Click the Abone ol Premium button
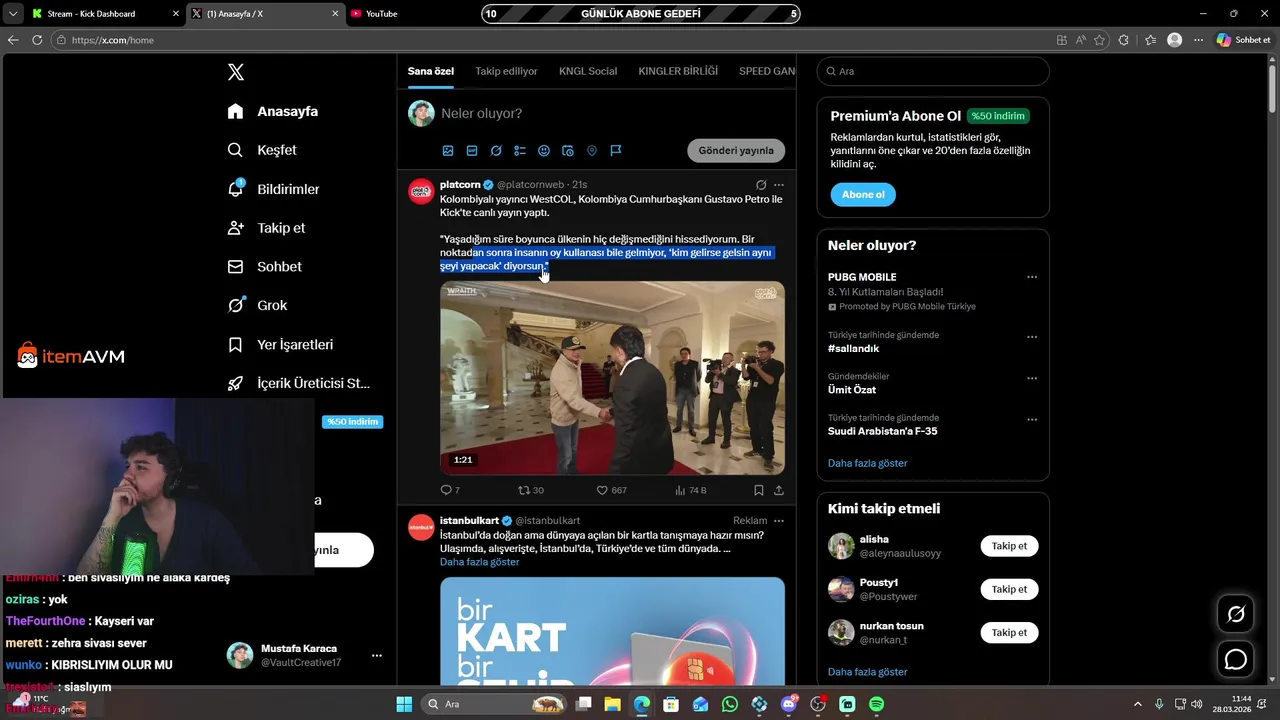 tap(863, 194)
